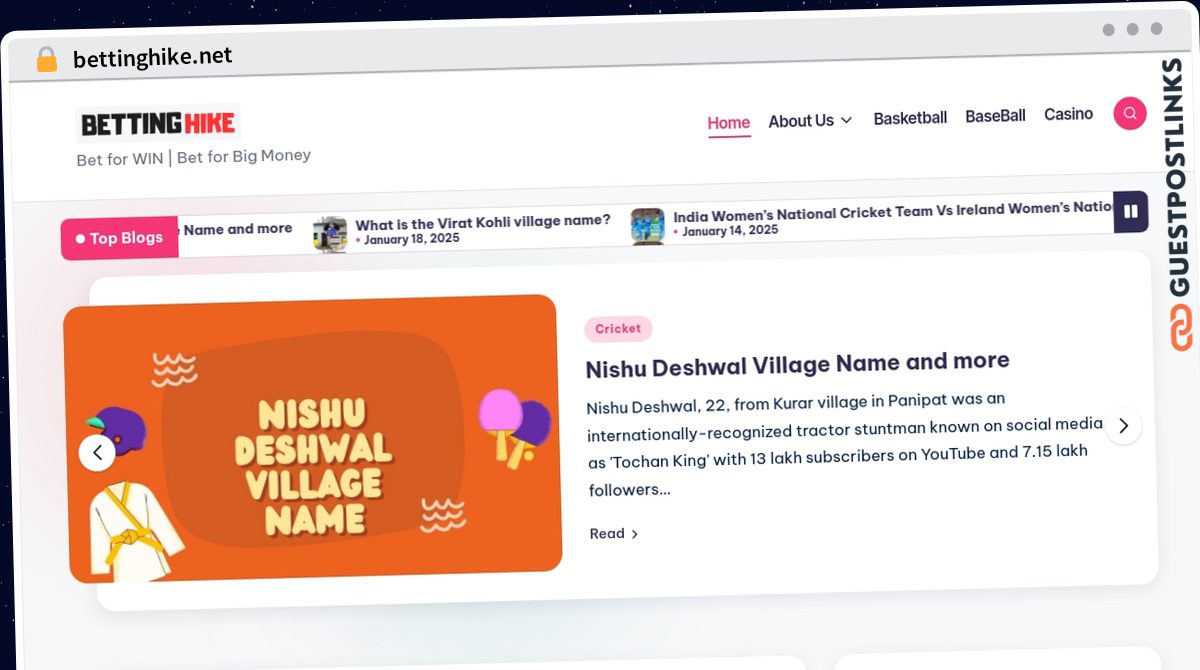Viewport: 1200px width, 670px height.
Task: Click the Top Blogs label
Action: (x=119, y=239)
